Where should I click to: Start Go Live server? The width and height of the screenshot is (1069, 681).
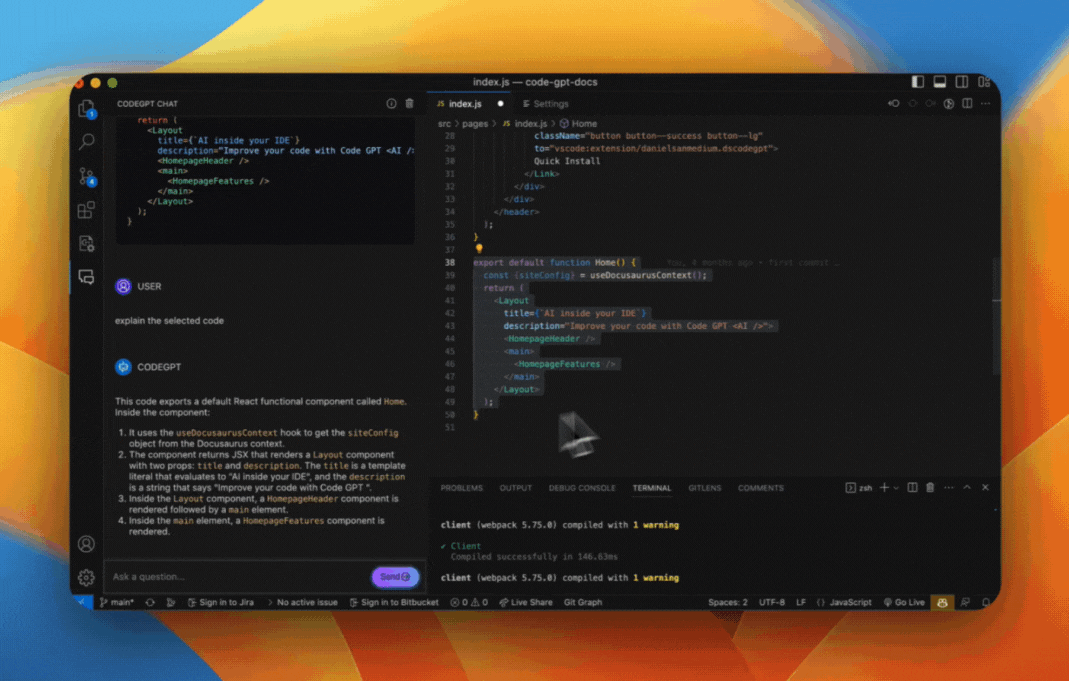point(904,603)
